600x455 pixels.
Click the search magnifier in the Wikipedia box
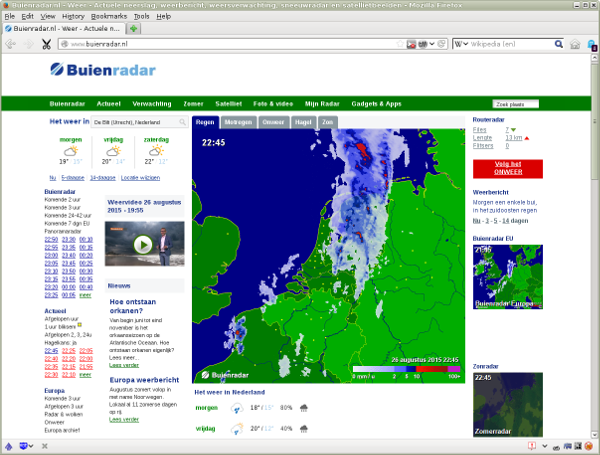pyautogui.click(x=559, y=44)
